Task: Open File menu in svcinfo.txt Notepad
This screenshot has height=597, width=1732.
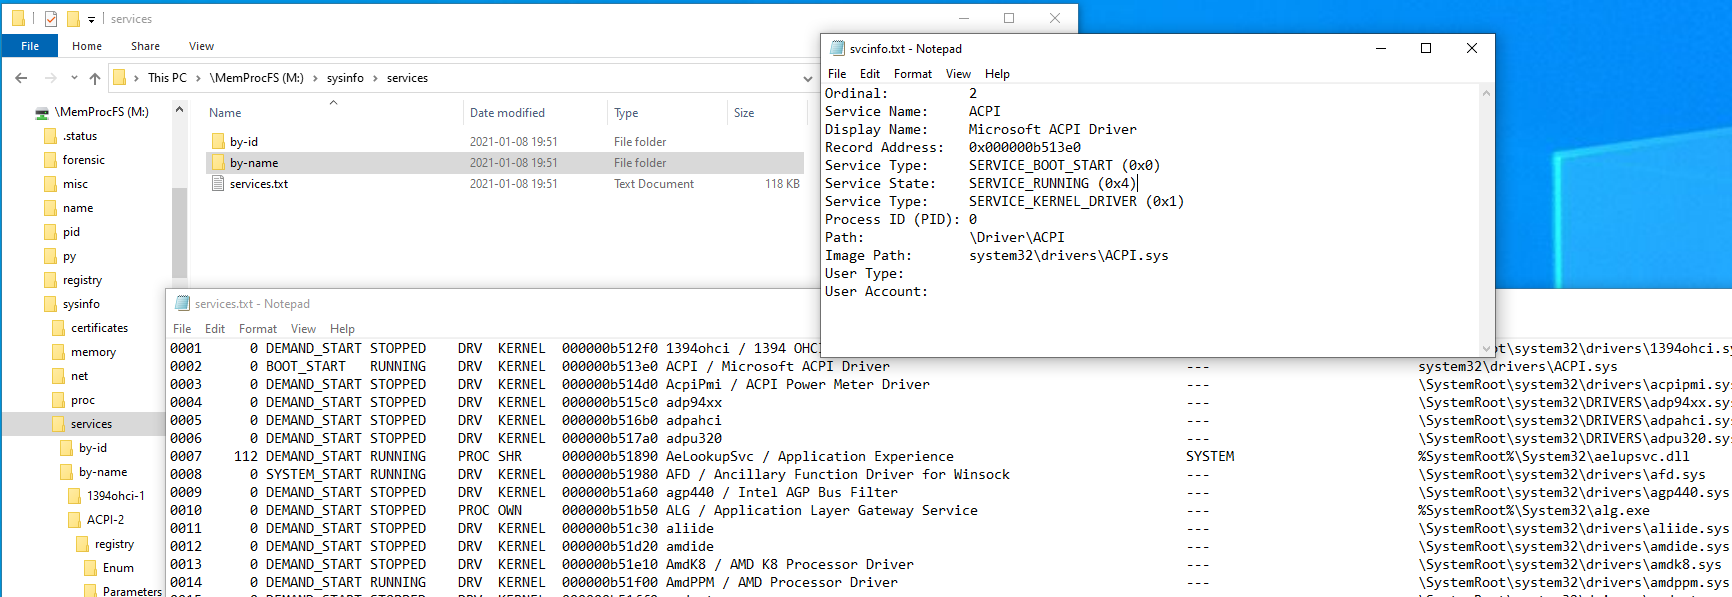Action: 837,74
